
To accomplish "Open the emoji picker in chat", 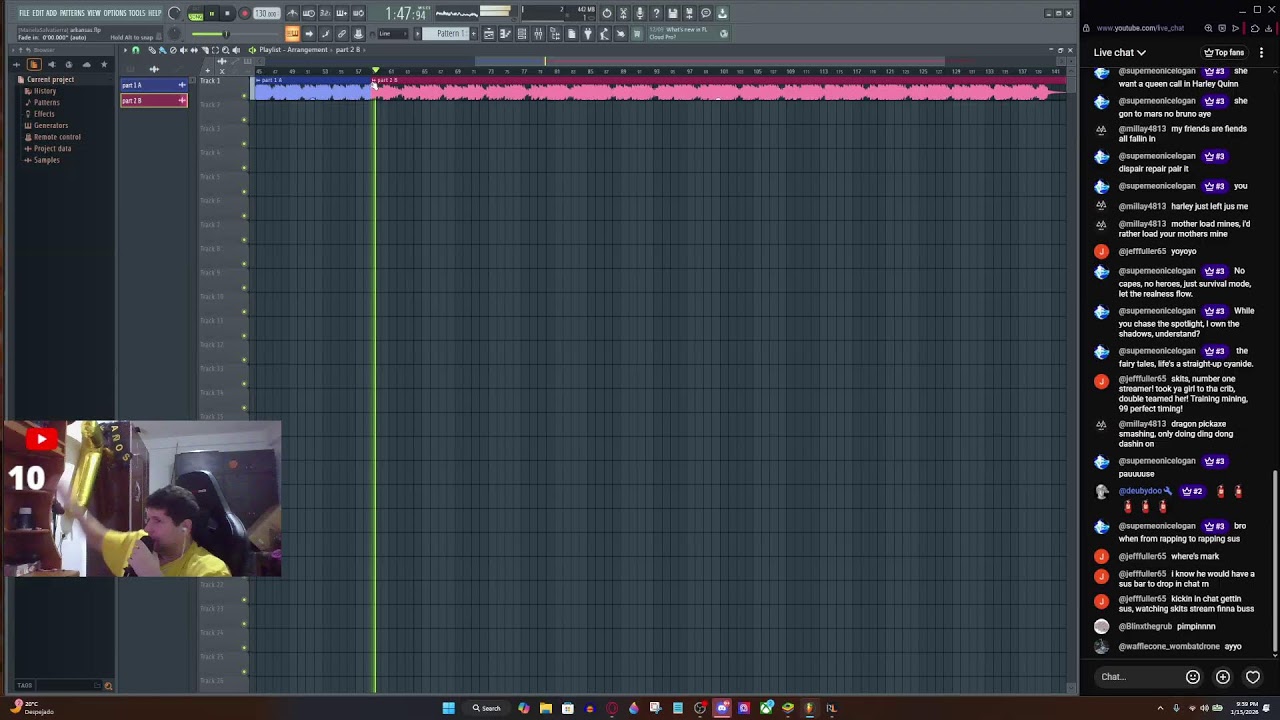I will click(x=1193, y=677).
